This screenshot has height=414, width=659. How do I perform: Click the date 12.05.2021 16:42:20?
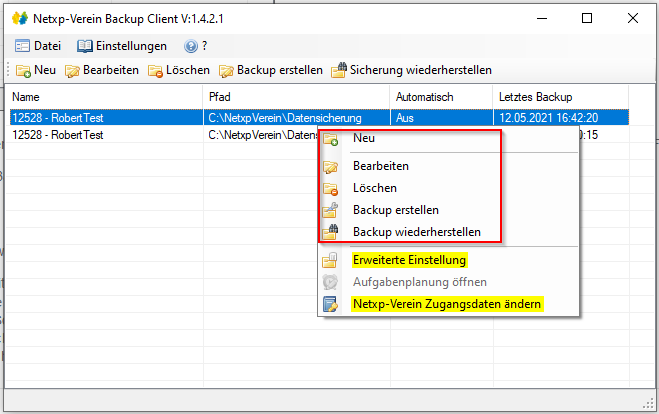pos(548,118)
